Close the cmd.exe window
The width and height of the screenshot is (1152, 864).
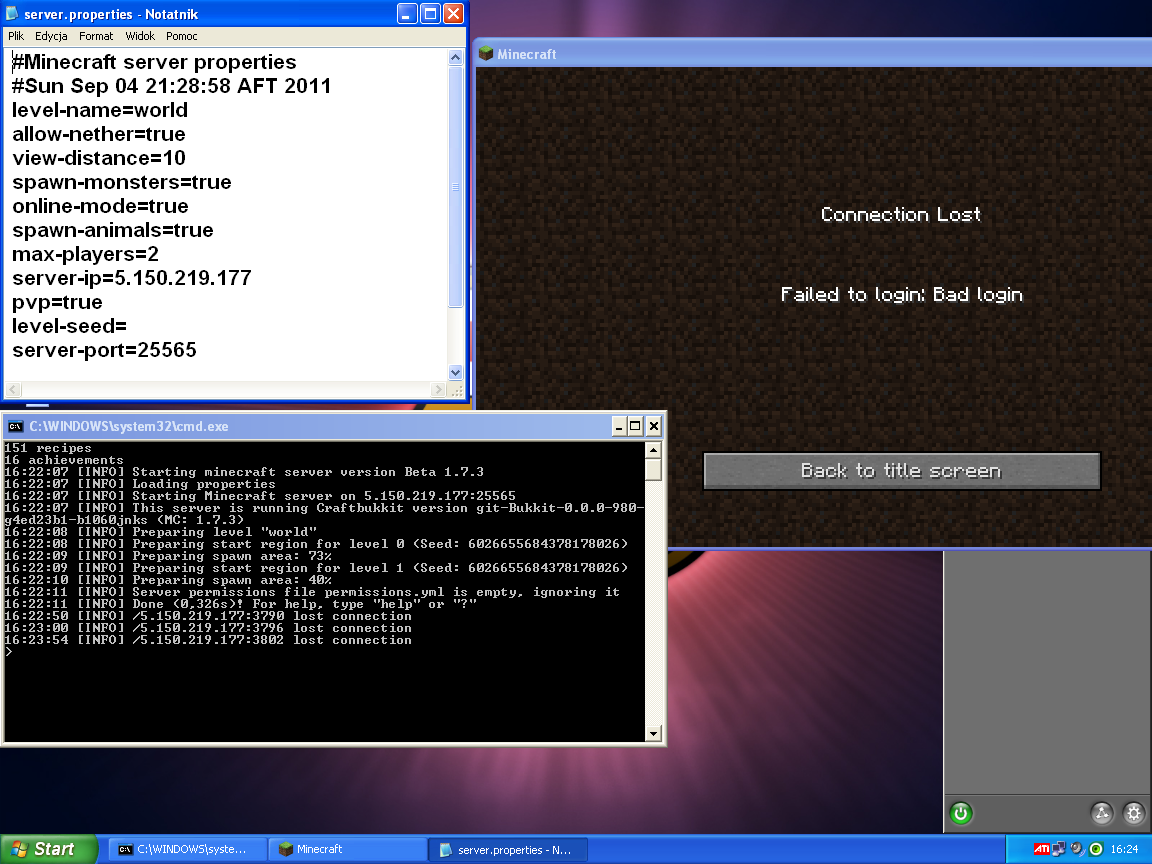point(653,426)
